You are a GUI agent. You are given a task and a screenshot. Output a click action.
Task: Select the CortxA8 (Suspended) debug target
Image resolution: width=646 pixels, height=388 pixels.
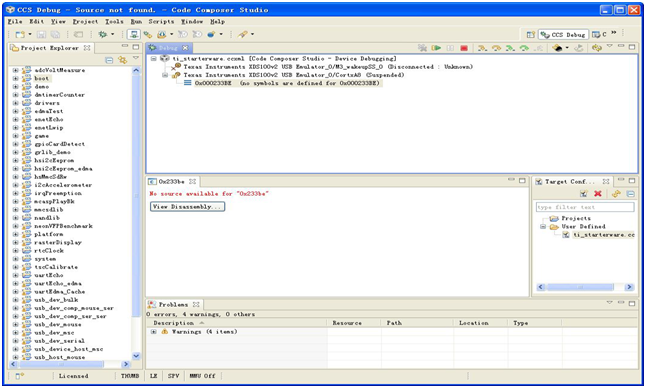[294, 75]
